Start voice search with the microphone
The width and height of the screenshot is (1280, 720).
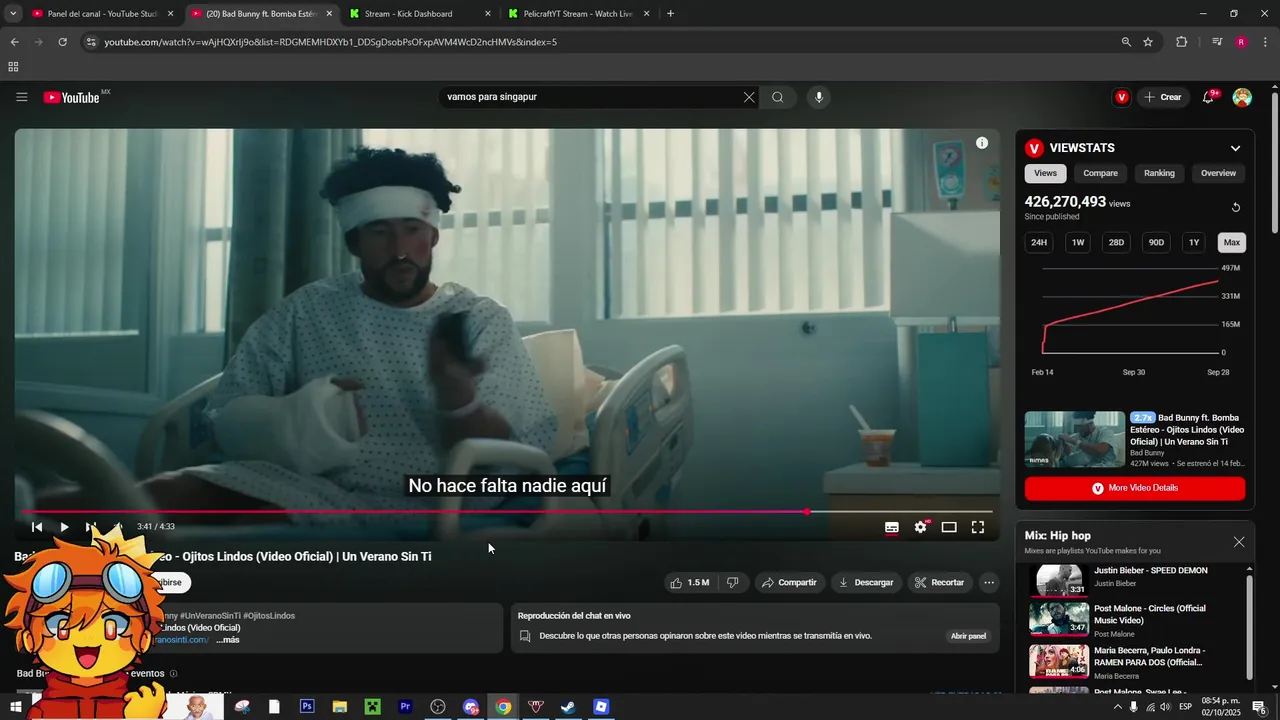pyautogui.click(x=819, y=97)
